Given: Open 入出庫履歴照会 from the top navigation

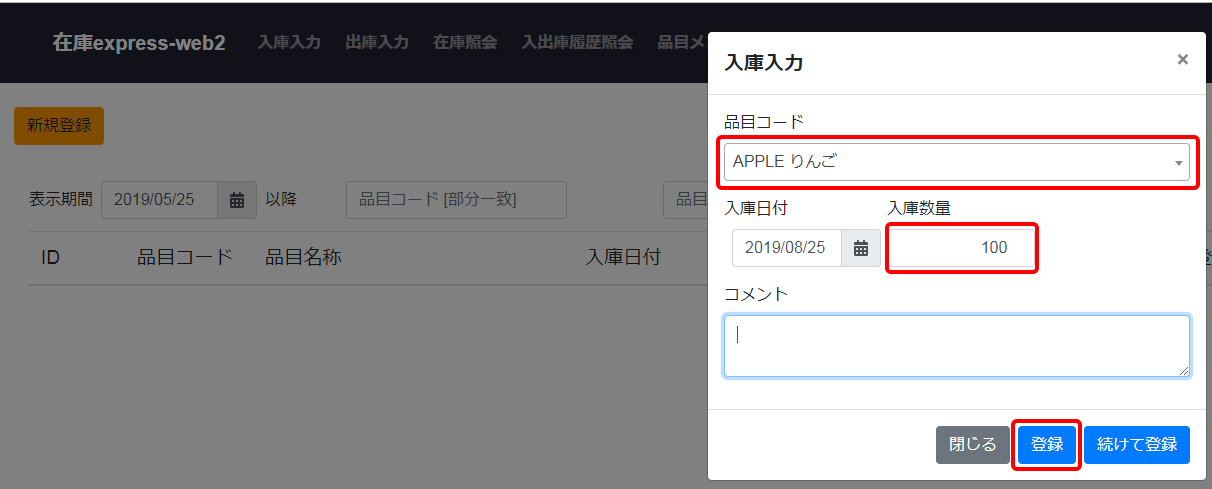Looking at the screenshot, I should [577, 43].
